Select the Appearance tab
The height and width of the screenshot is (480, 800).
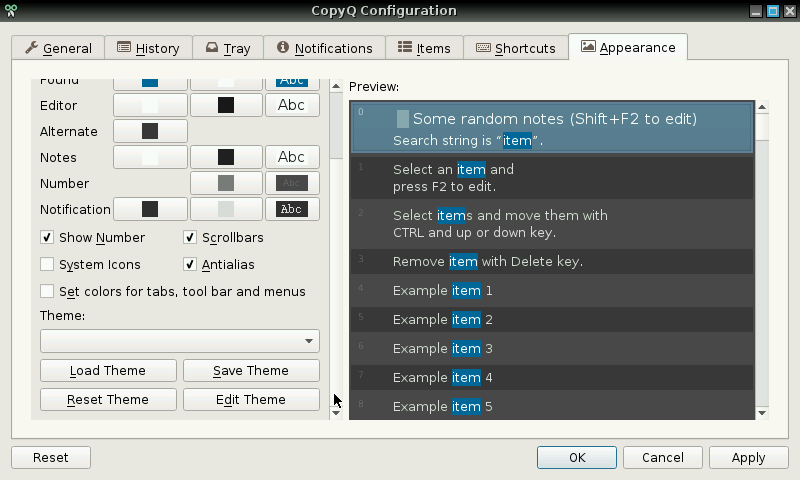628,47
